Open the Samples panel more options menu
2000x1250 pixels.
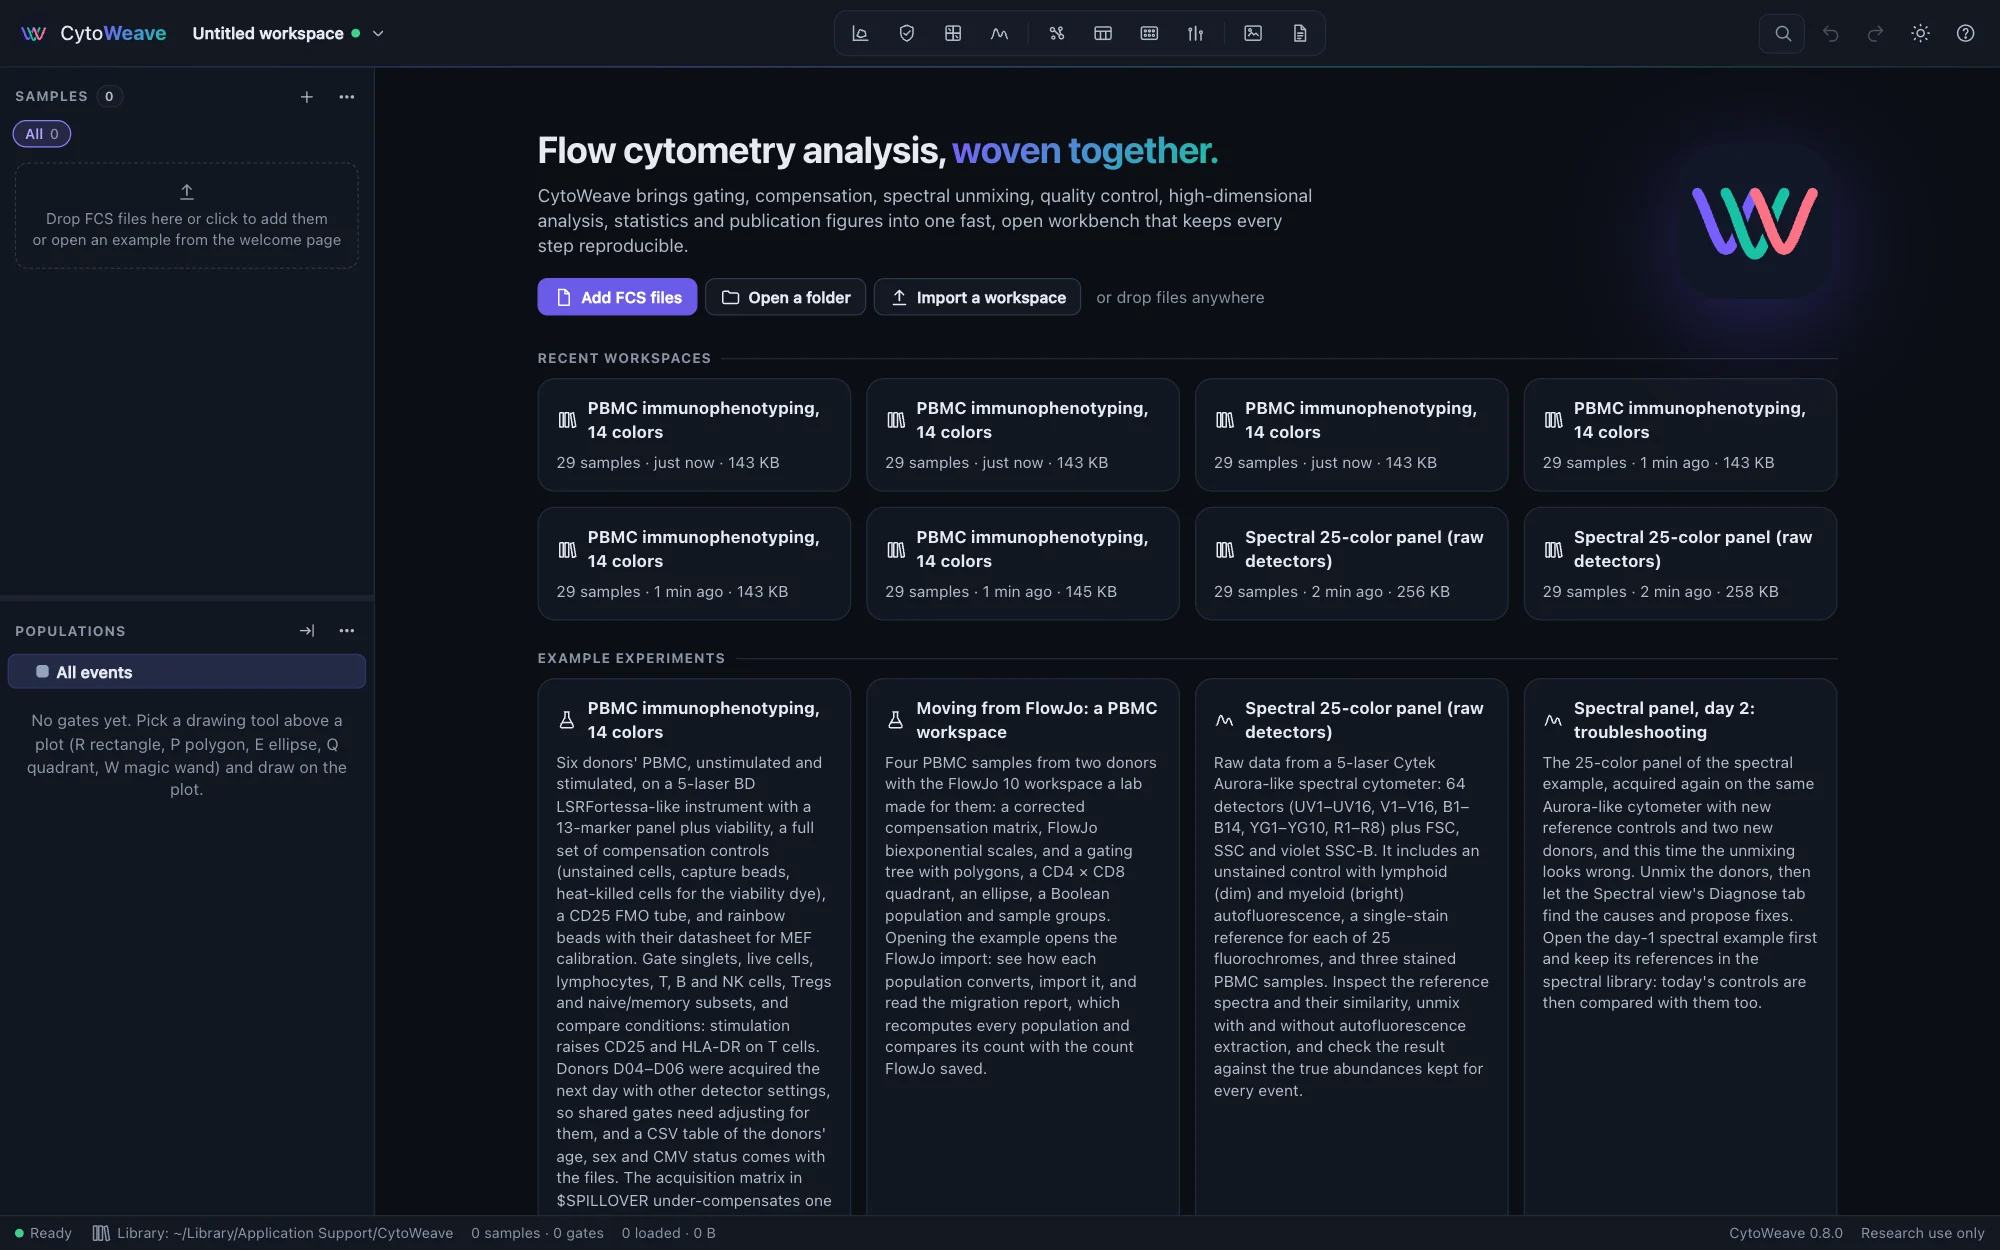[x=347, y=97]
